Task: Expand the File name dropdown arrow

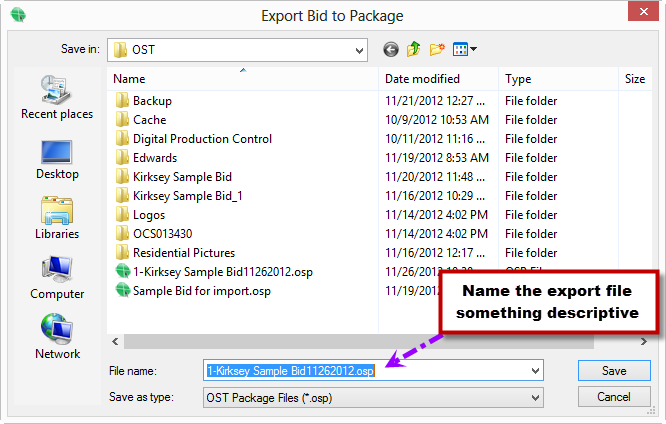Action: pos(536,371)
